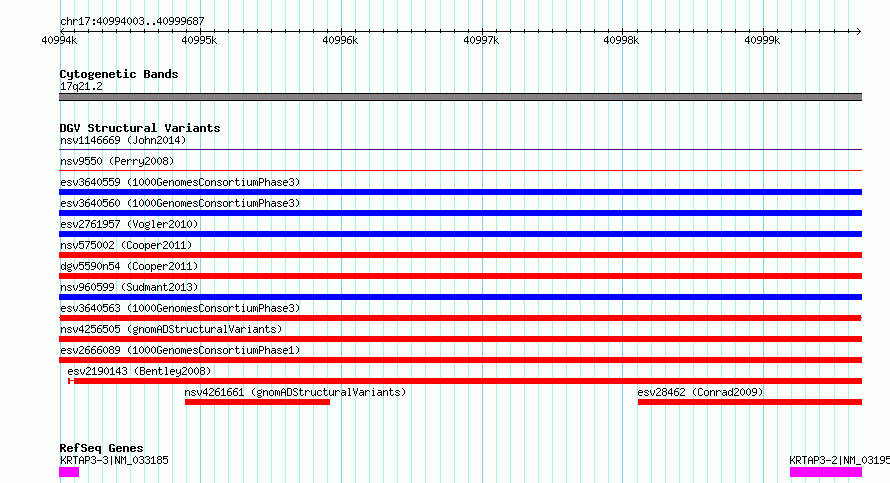Click the short red bar under nsv4261661
The width and height of the screenshot is (890, 483).
(x=257, y=402)
